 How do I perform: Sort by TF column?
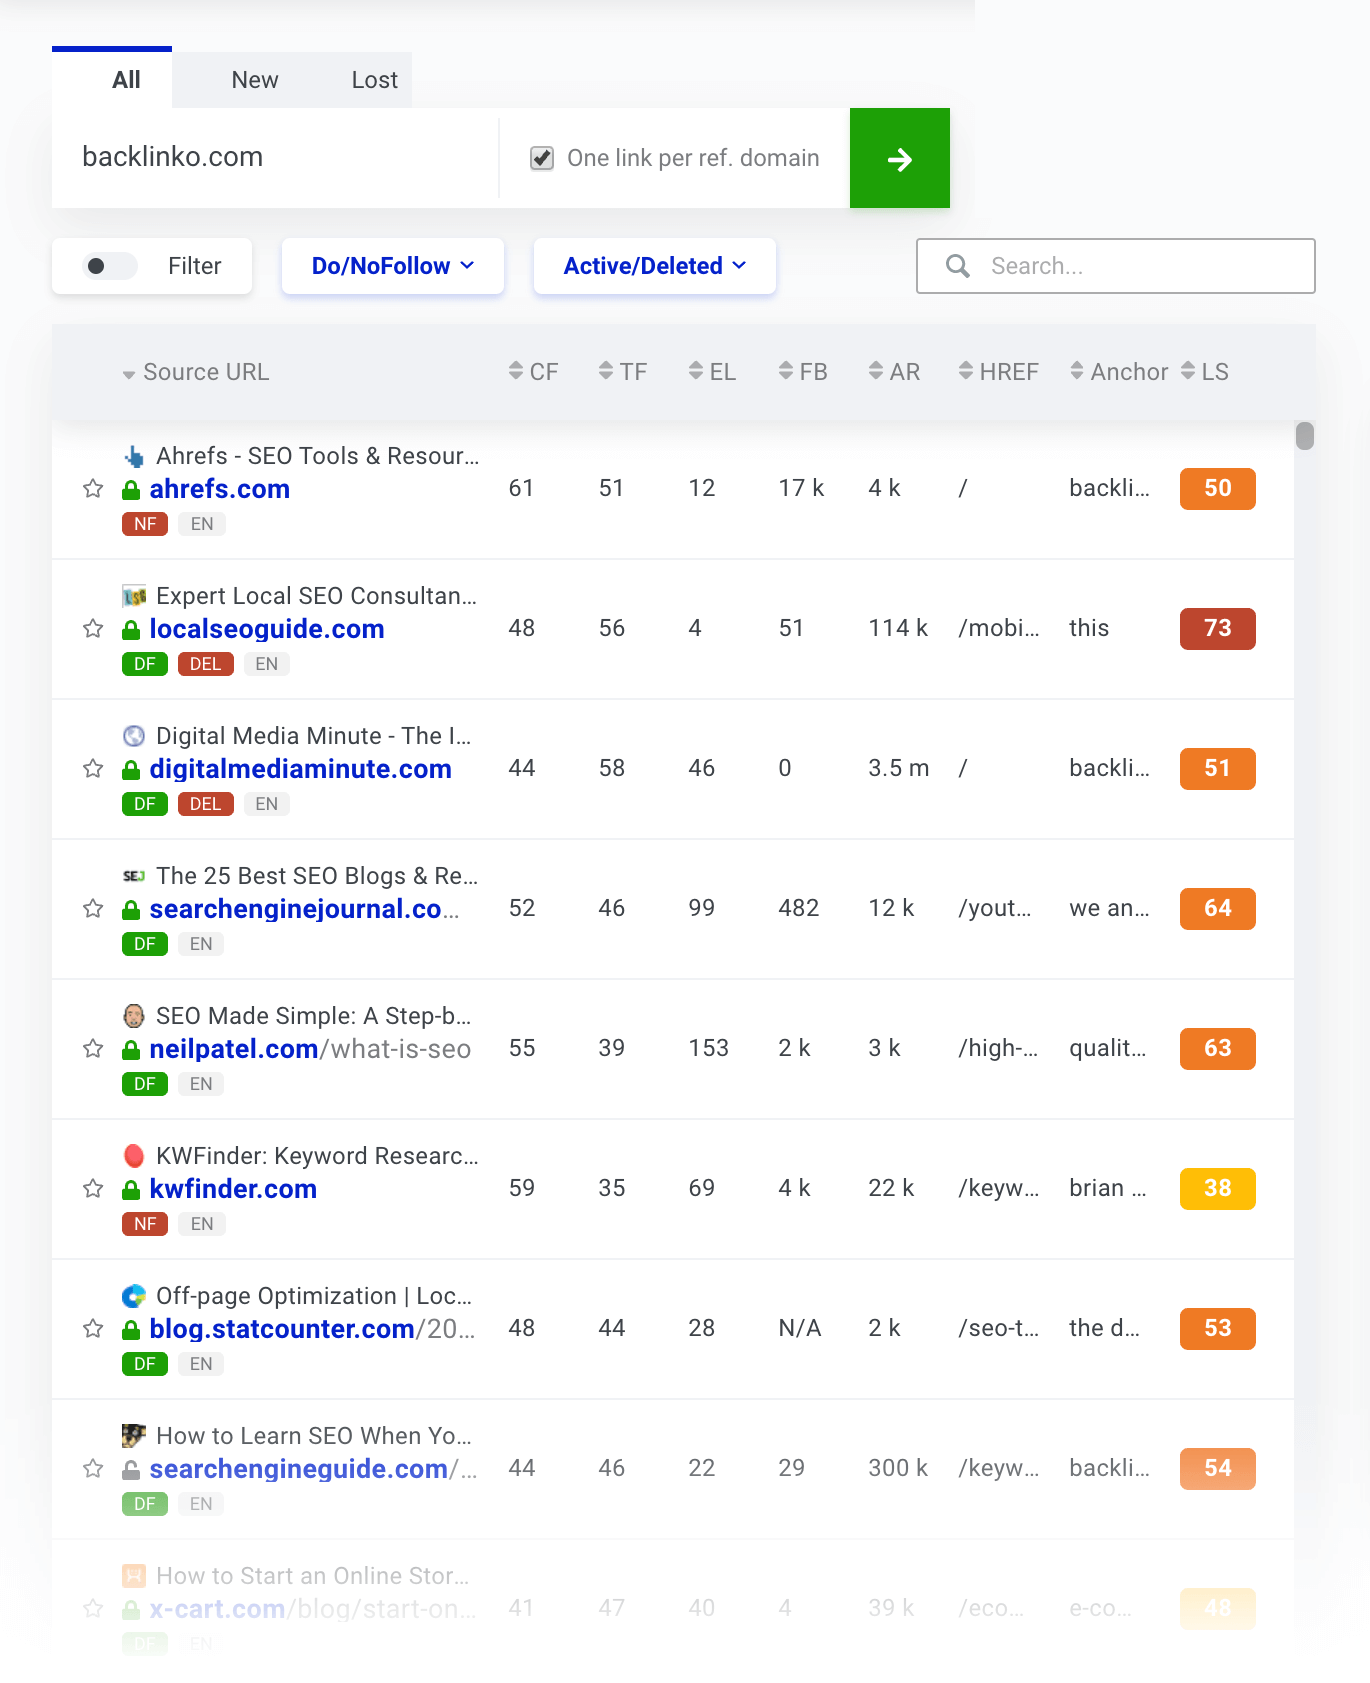point(622,372)
